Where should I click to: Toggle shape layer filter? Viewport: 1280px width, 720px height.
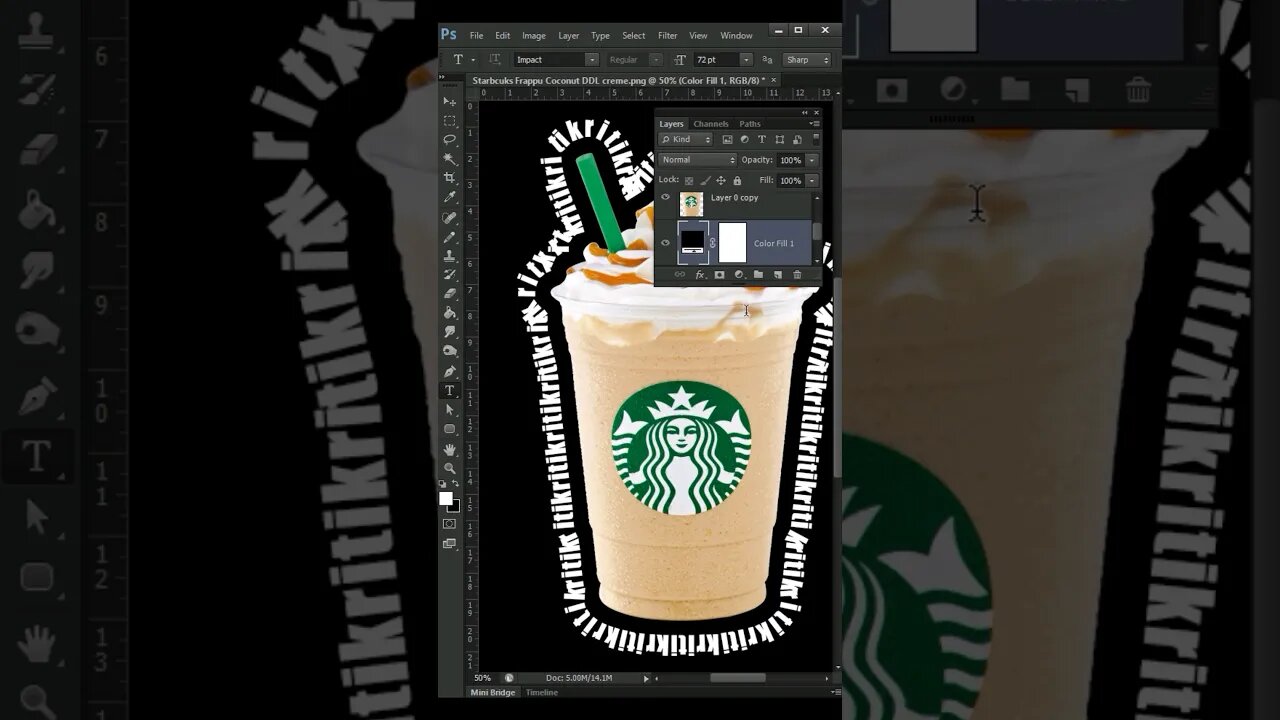(779, 140)
